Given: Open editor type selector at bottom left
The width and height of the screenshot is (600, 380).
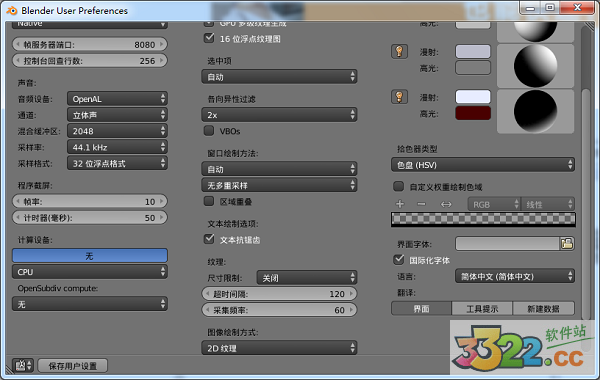Looking at the screenshot, I should point(23,365).
